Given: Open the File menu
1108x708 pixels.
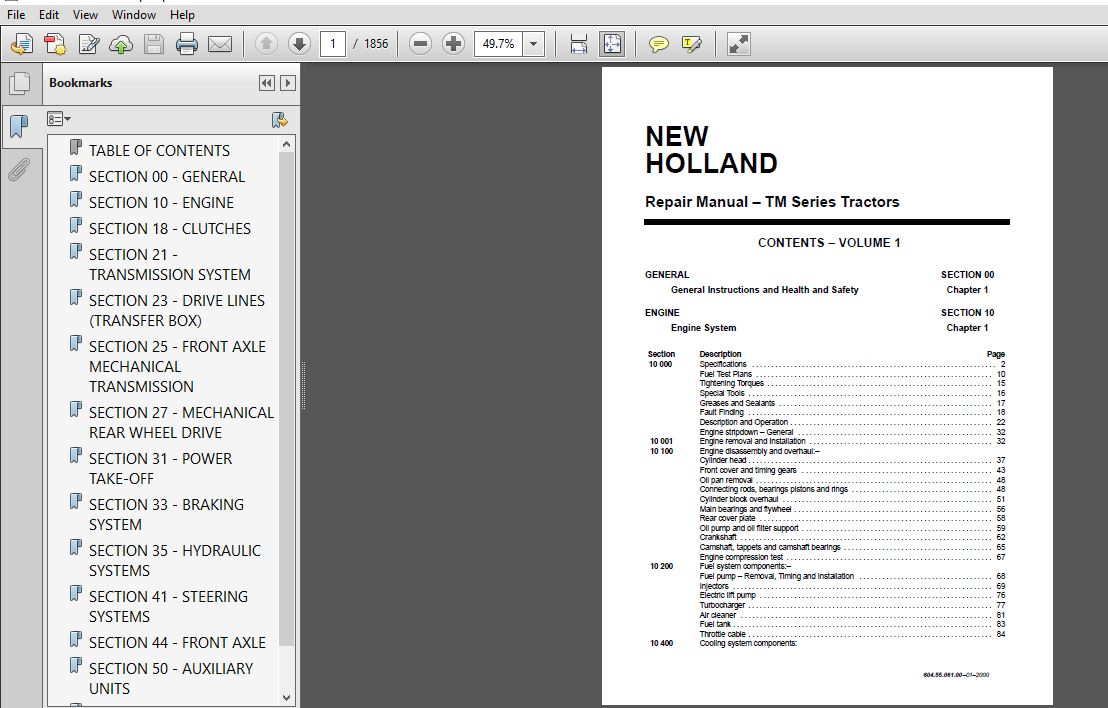Looking at the screenshot, I should [x=16, y=14].
